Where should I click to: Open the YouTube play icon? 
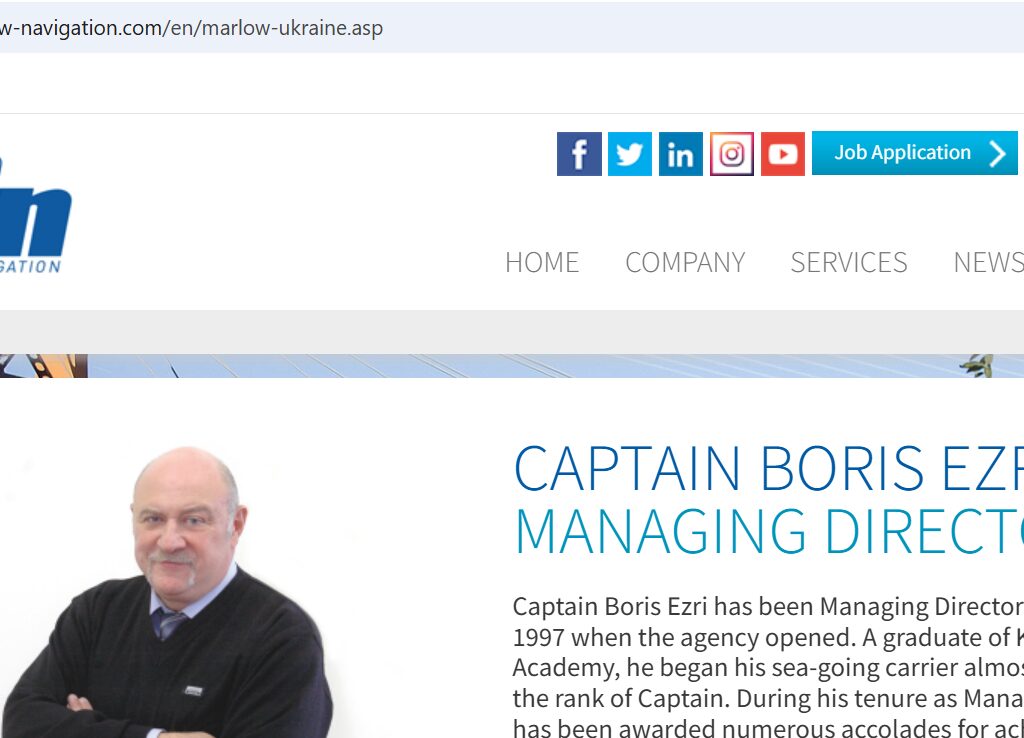click(x=782, y=153)
